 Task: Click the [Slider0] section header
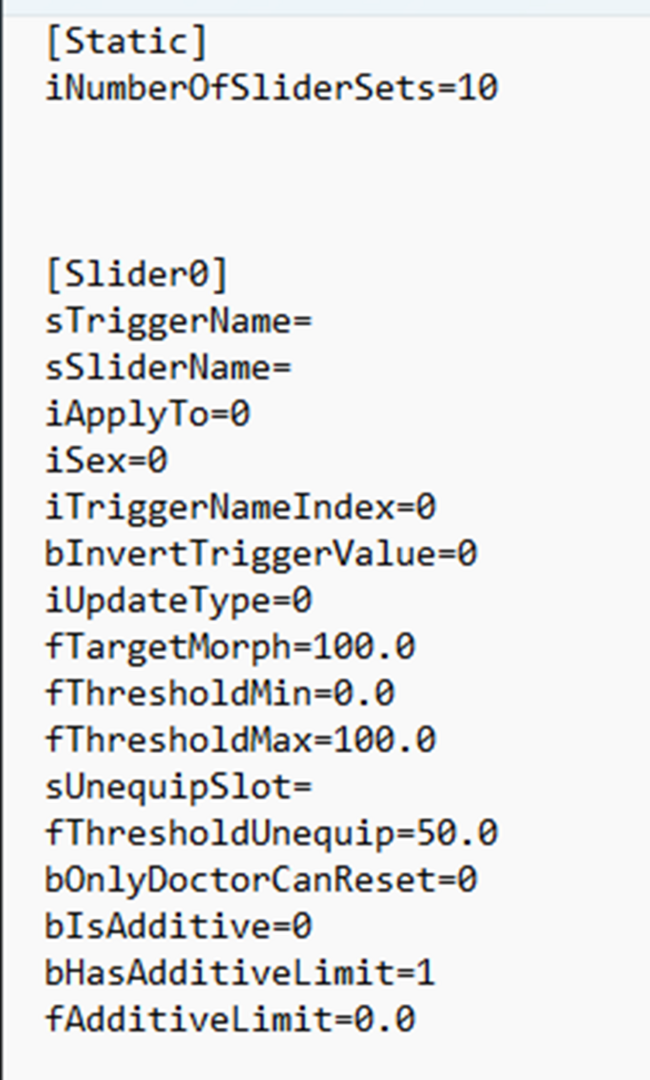136,275
